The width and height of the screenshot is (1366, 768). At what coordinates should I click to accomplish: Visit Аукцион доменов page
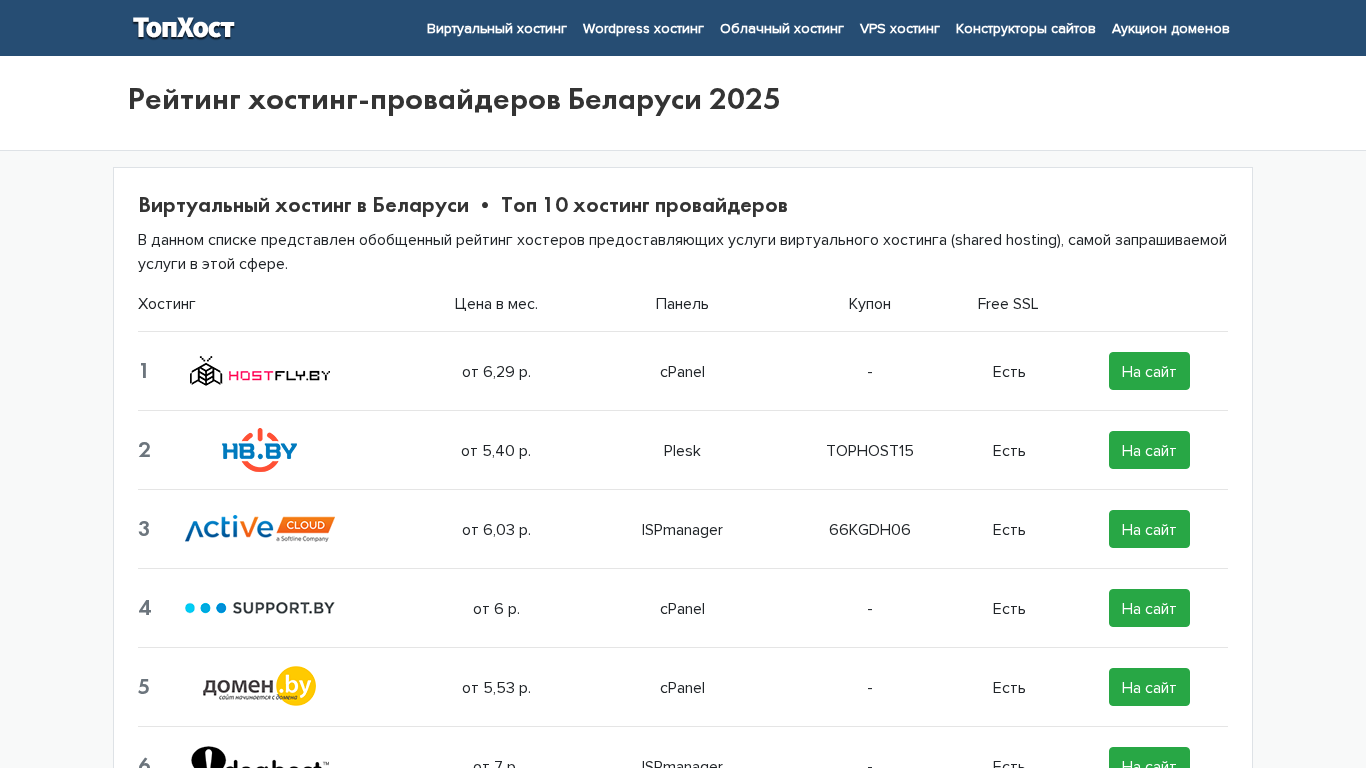coord(1170,28)
